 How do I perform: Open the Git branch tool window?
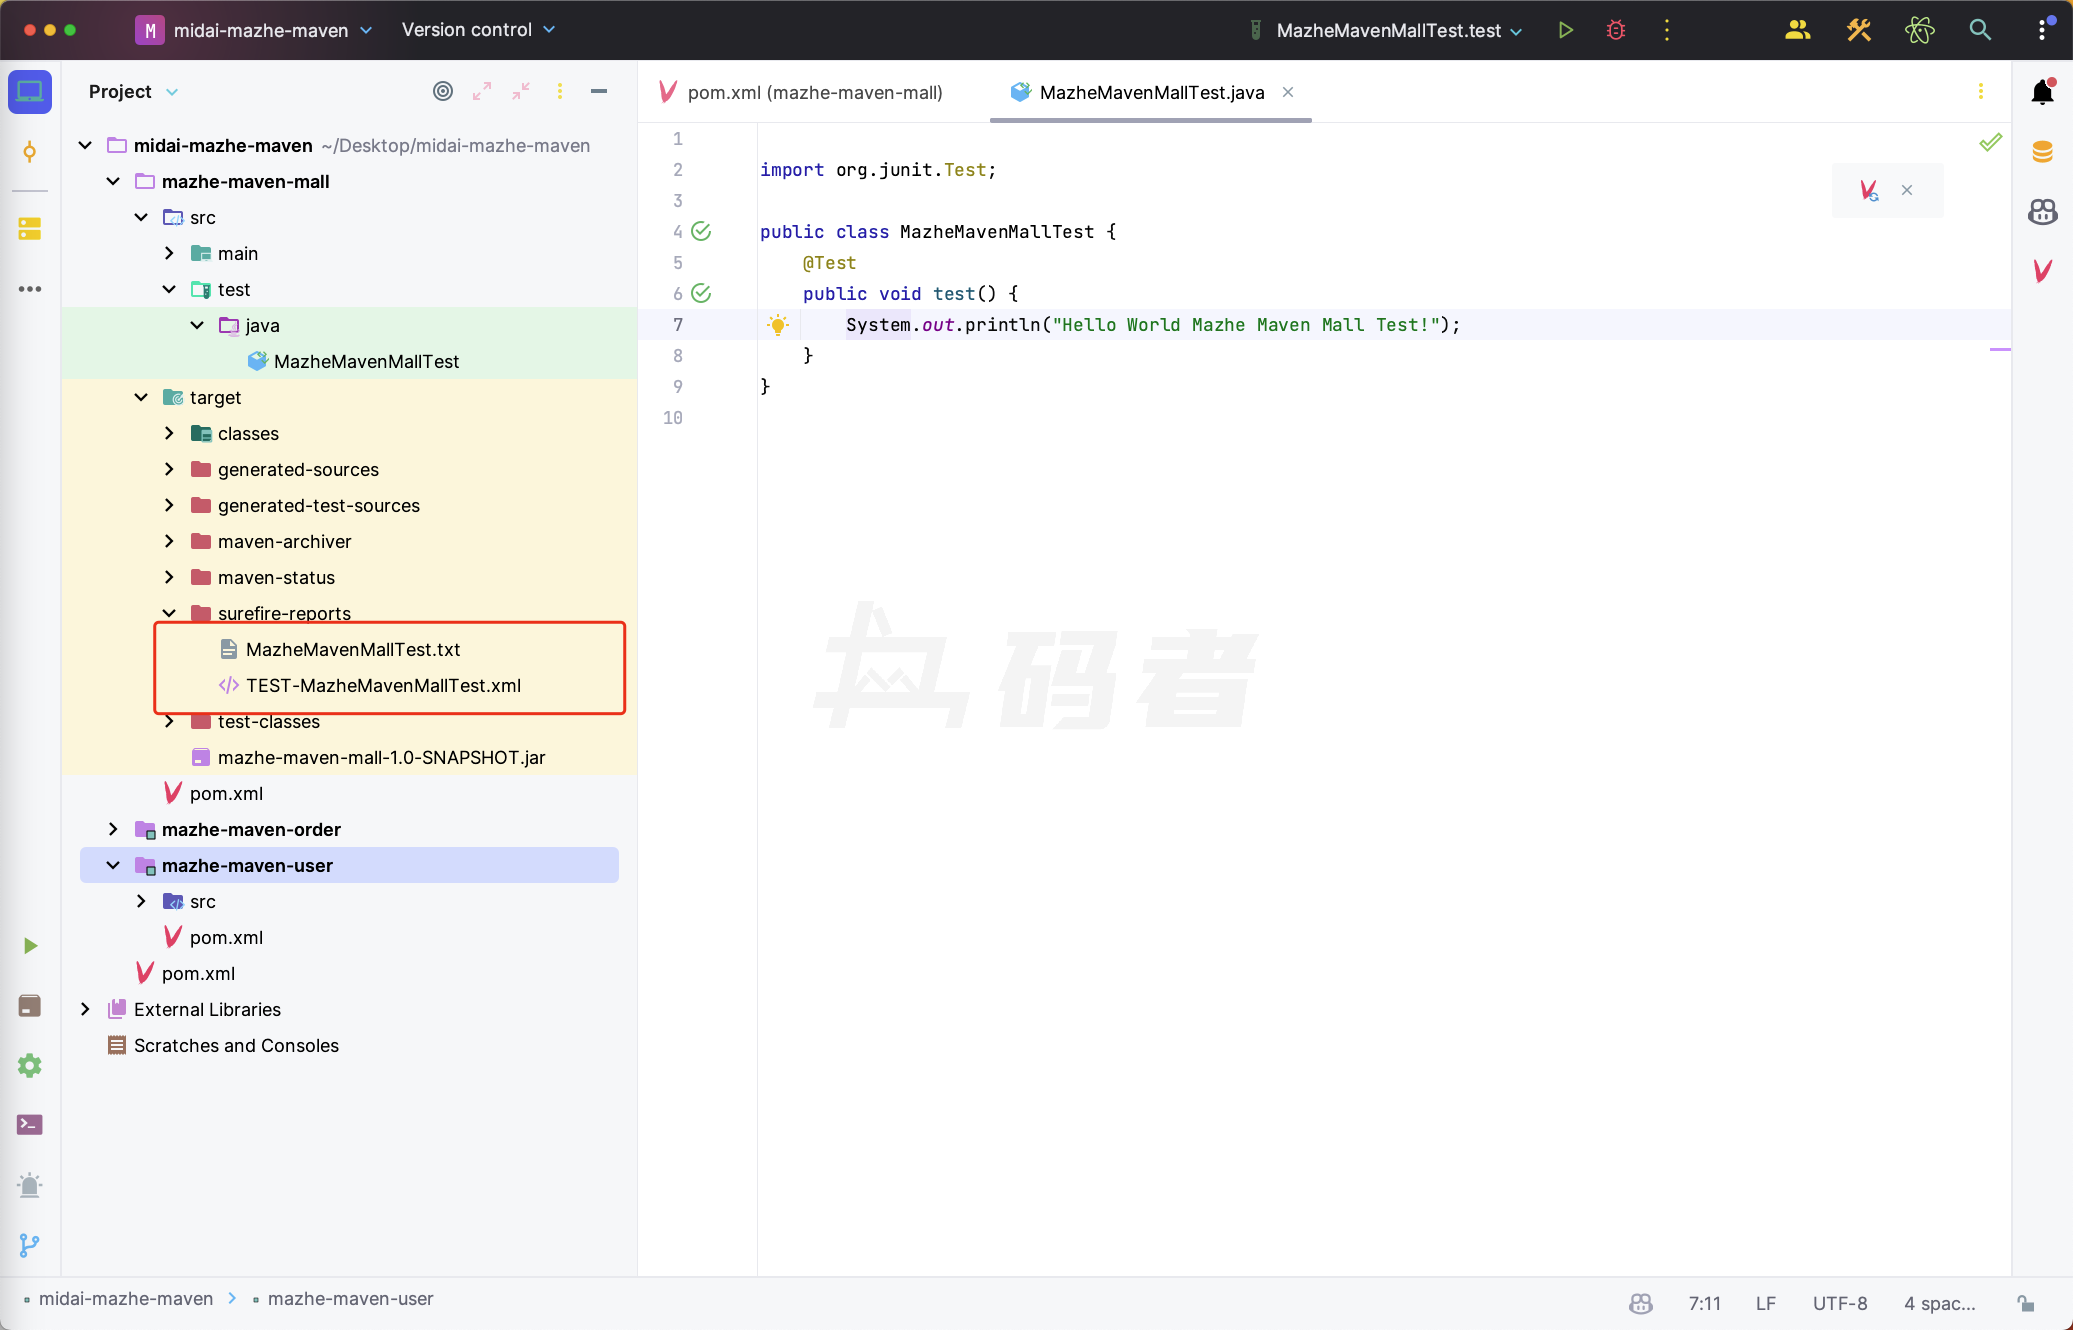tap(30, 1245)
